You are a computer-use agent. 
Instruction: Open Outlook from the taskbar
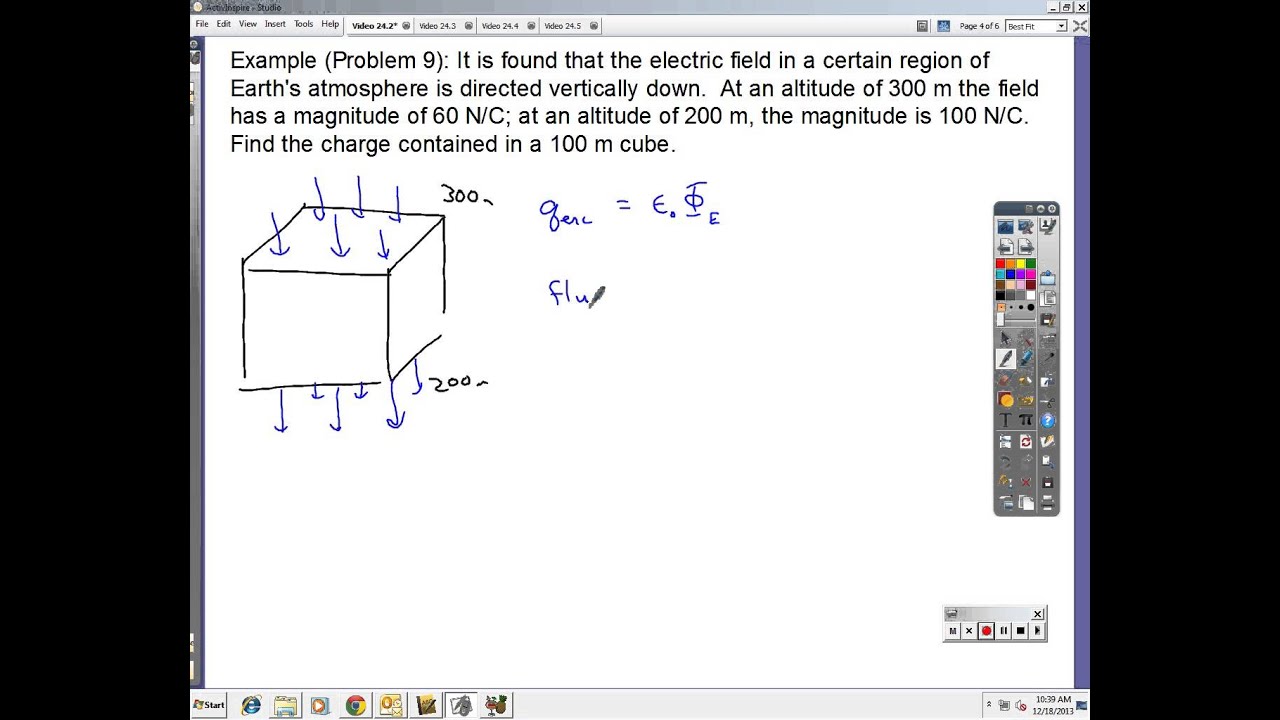click(x=390, y=706)
